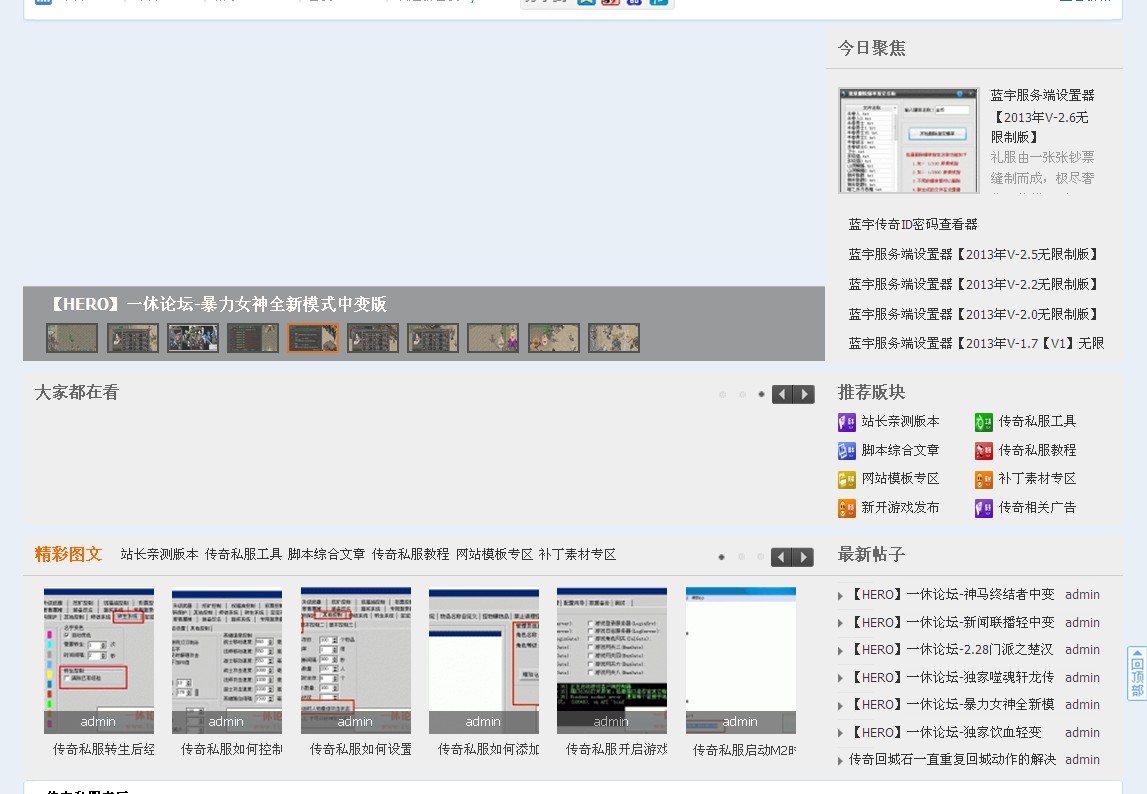The image size is (1147, 794).
Task: Click admin author beside 神马终结者中变 post
Action: click(1082, 595)
